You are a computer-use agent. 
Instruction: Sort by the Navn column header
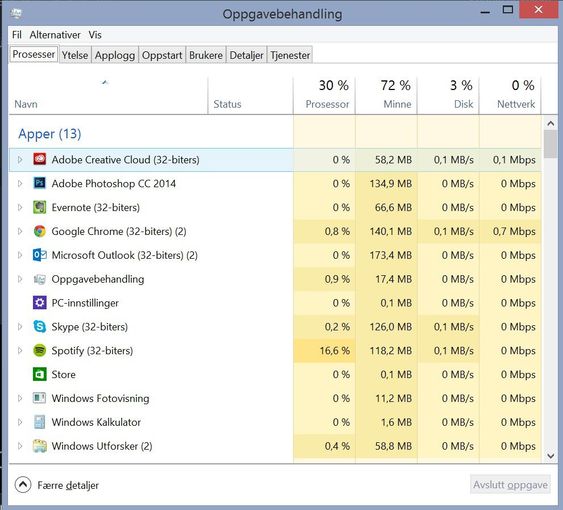coord(108,95)
